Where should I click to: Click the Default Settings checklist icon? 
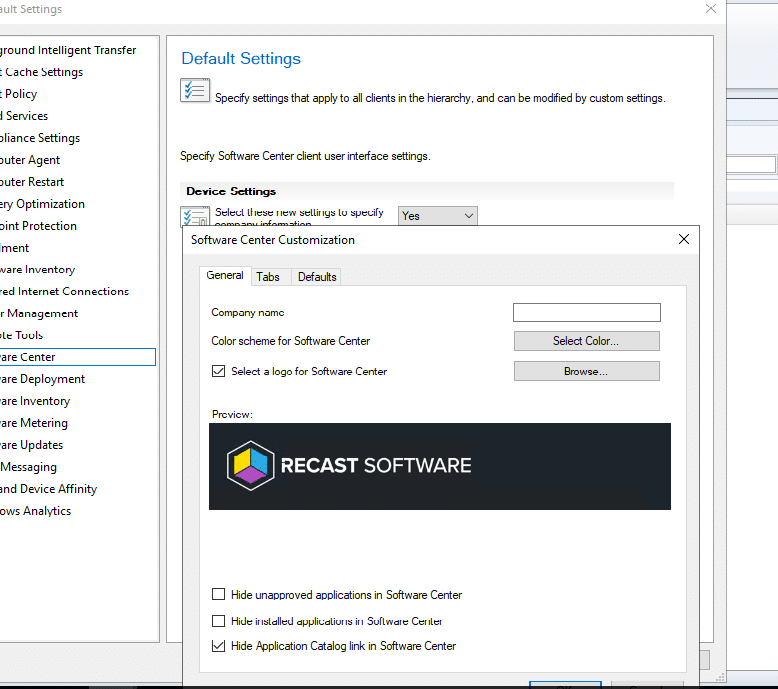click(194, 90)
